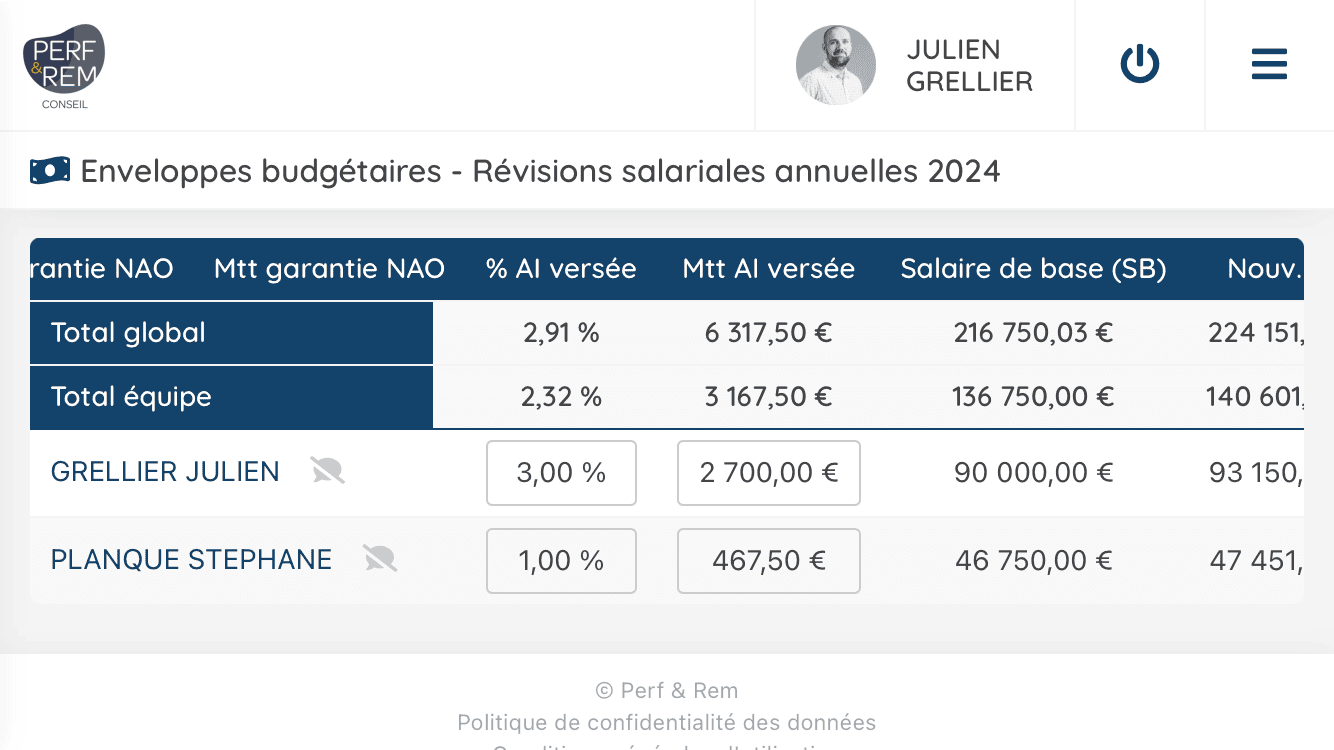
Task: Toggle crossed-out icon next to PLANQUE STEPHANE
Action: coord(379,559)
